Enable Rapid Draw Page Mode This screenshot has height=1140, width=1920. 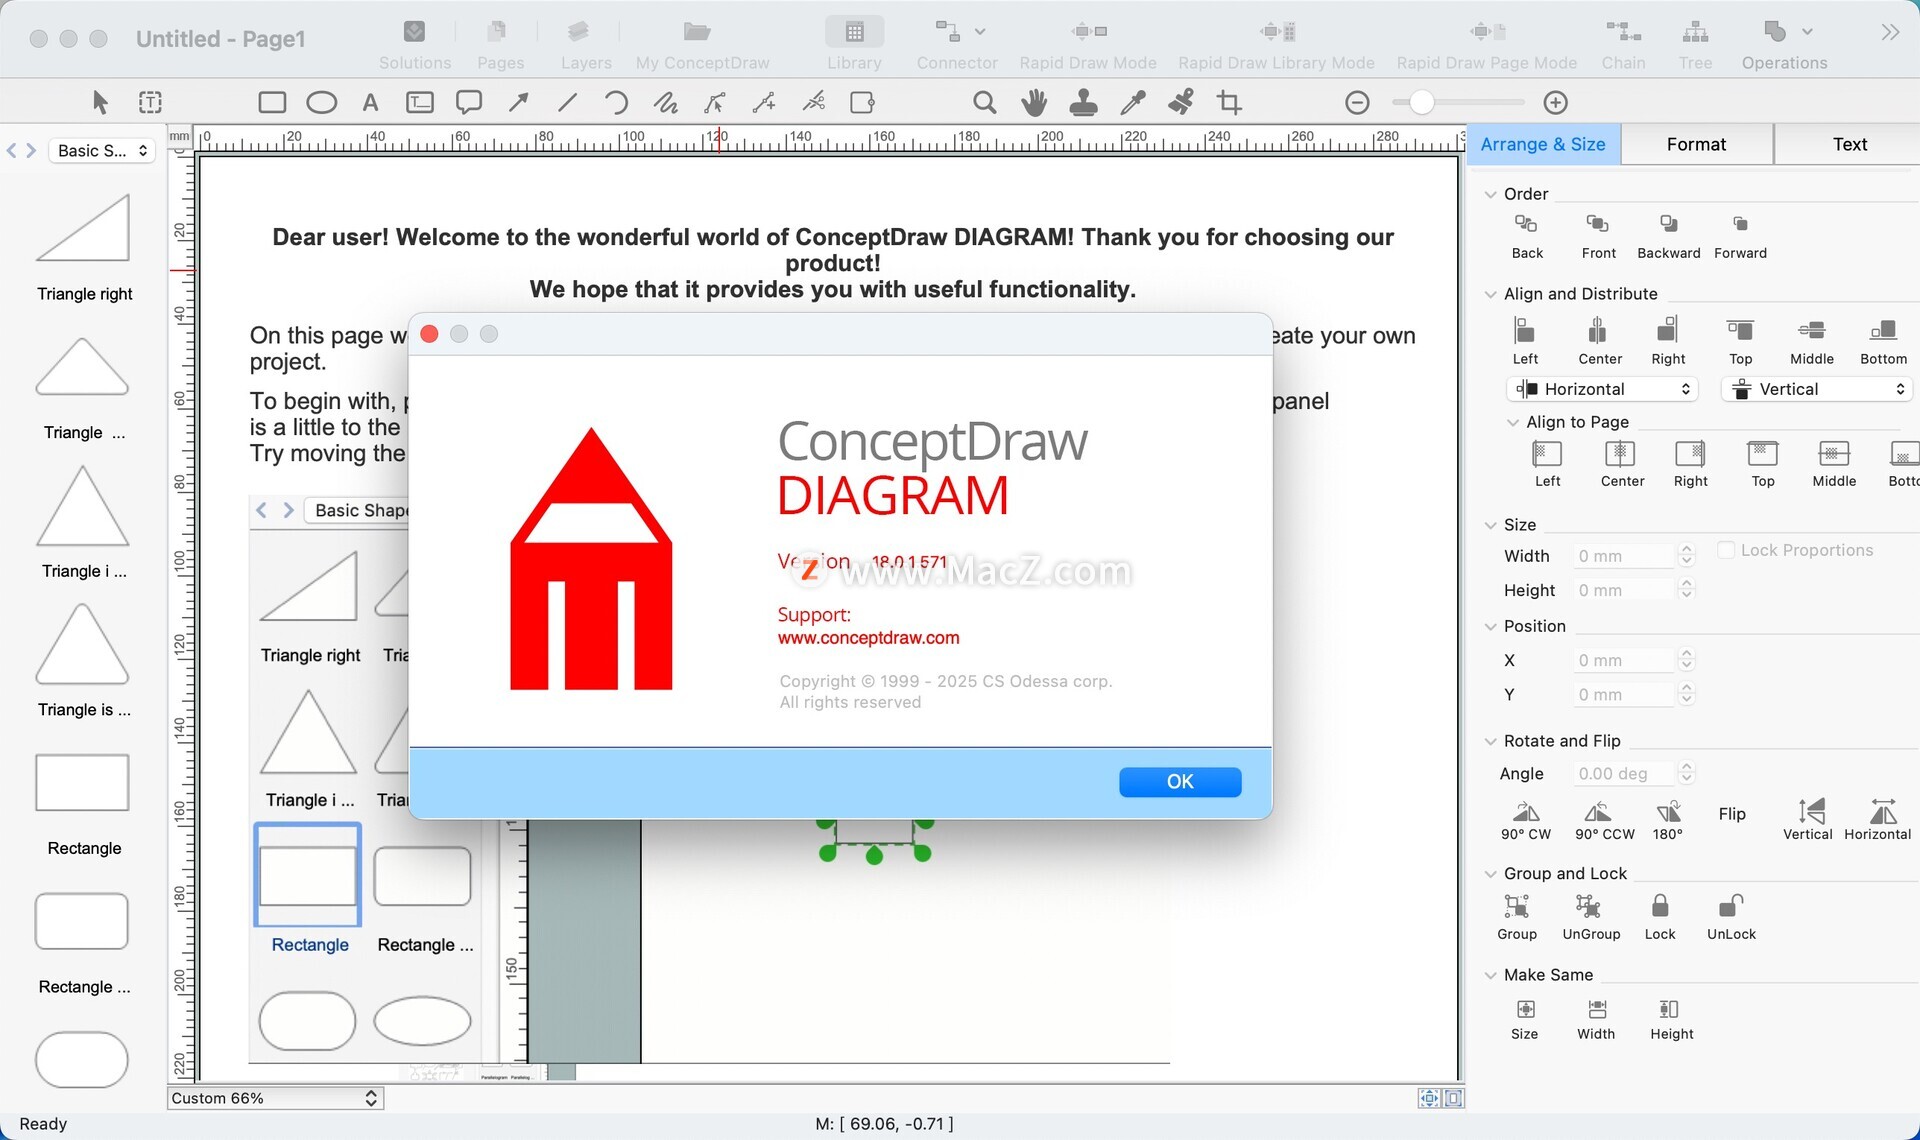[x=1486, y=45]
